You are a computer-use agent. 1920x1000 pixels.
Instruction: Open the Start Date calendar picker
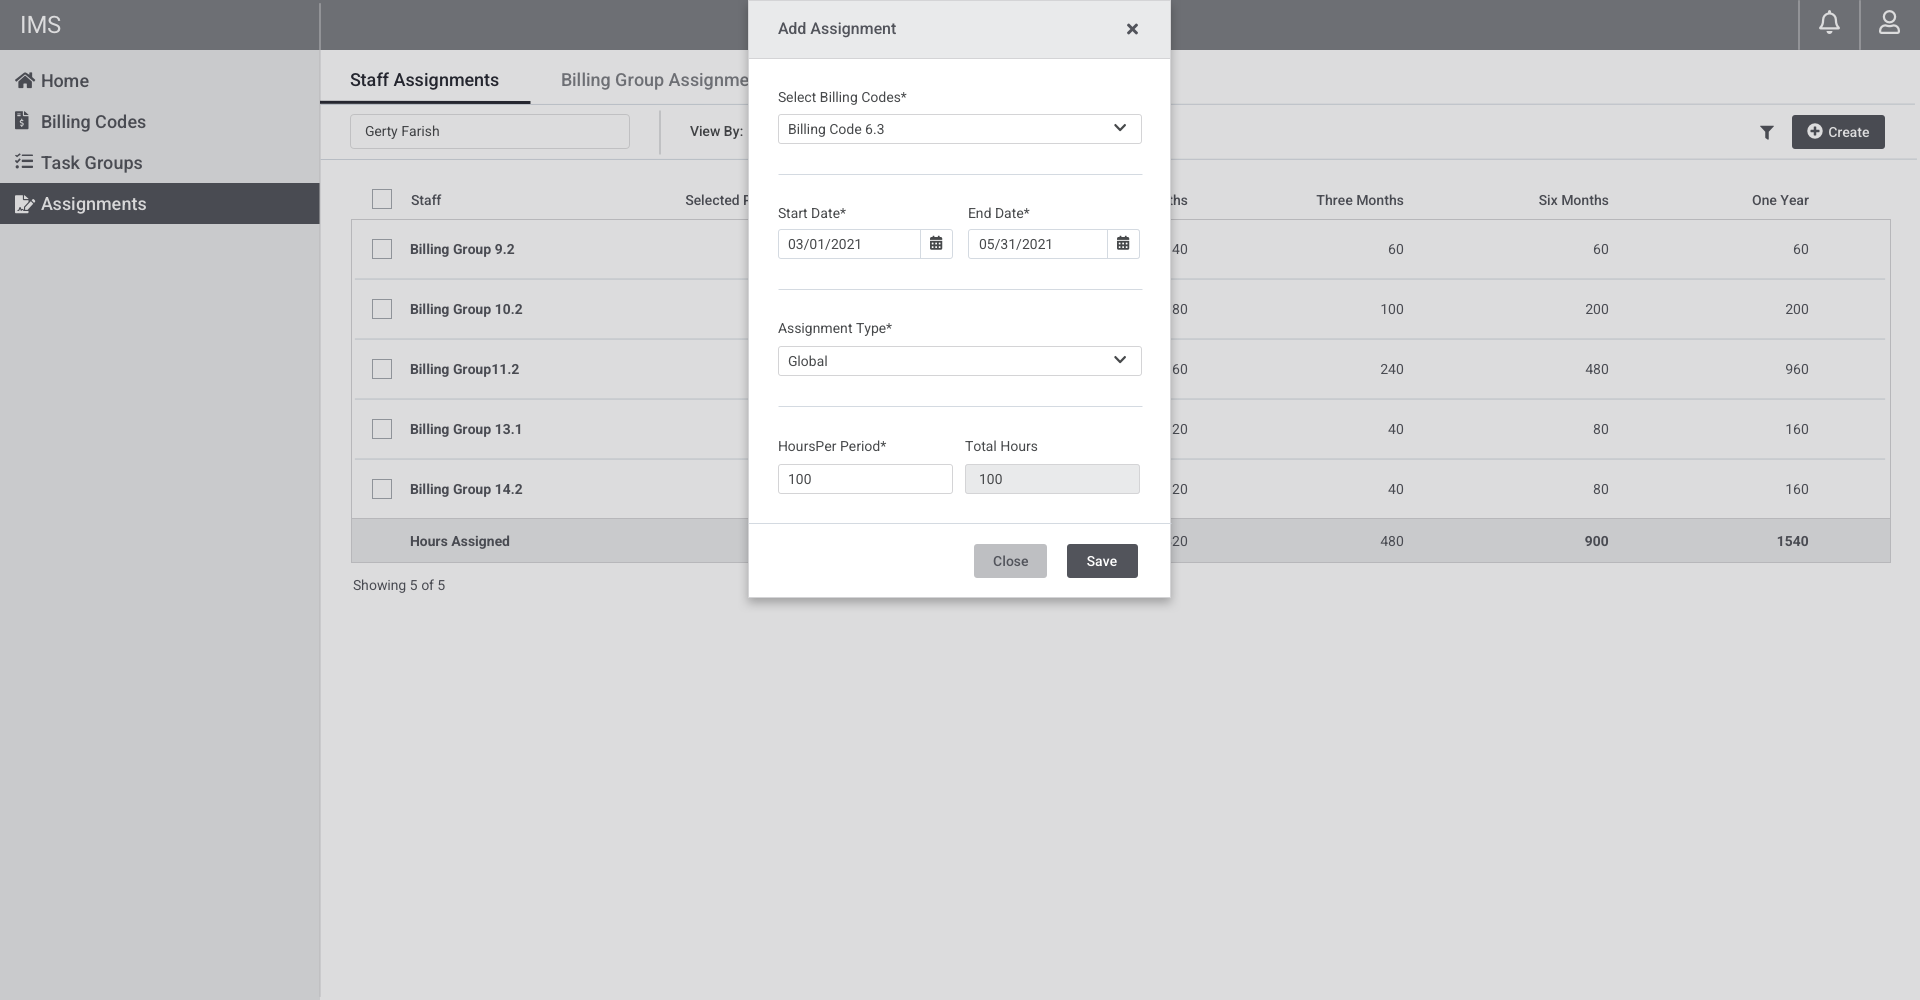[x=936, y=244]
